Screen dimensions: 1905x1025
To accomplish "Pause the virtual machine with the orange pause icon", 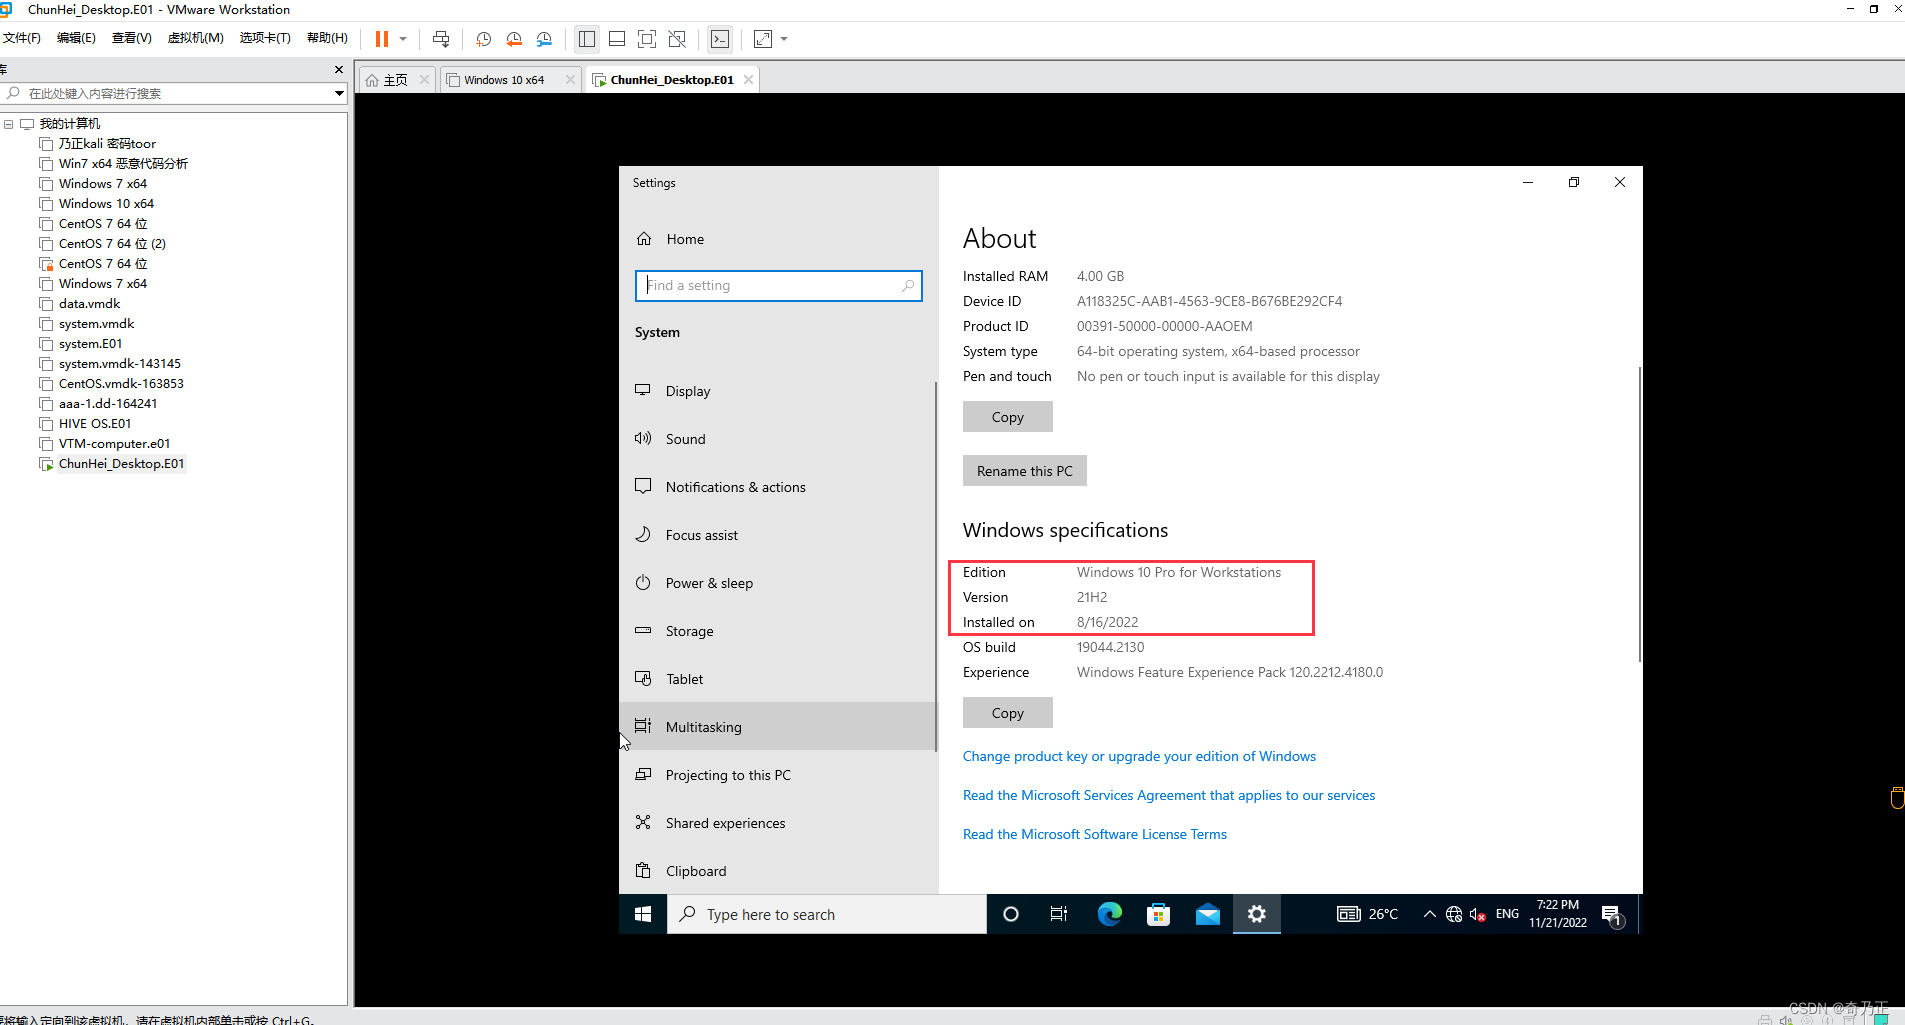I will click(x=381, y=39).
